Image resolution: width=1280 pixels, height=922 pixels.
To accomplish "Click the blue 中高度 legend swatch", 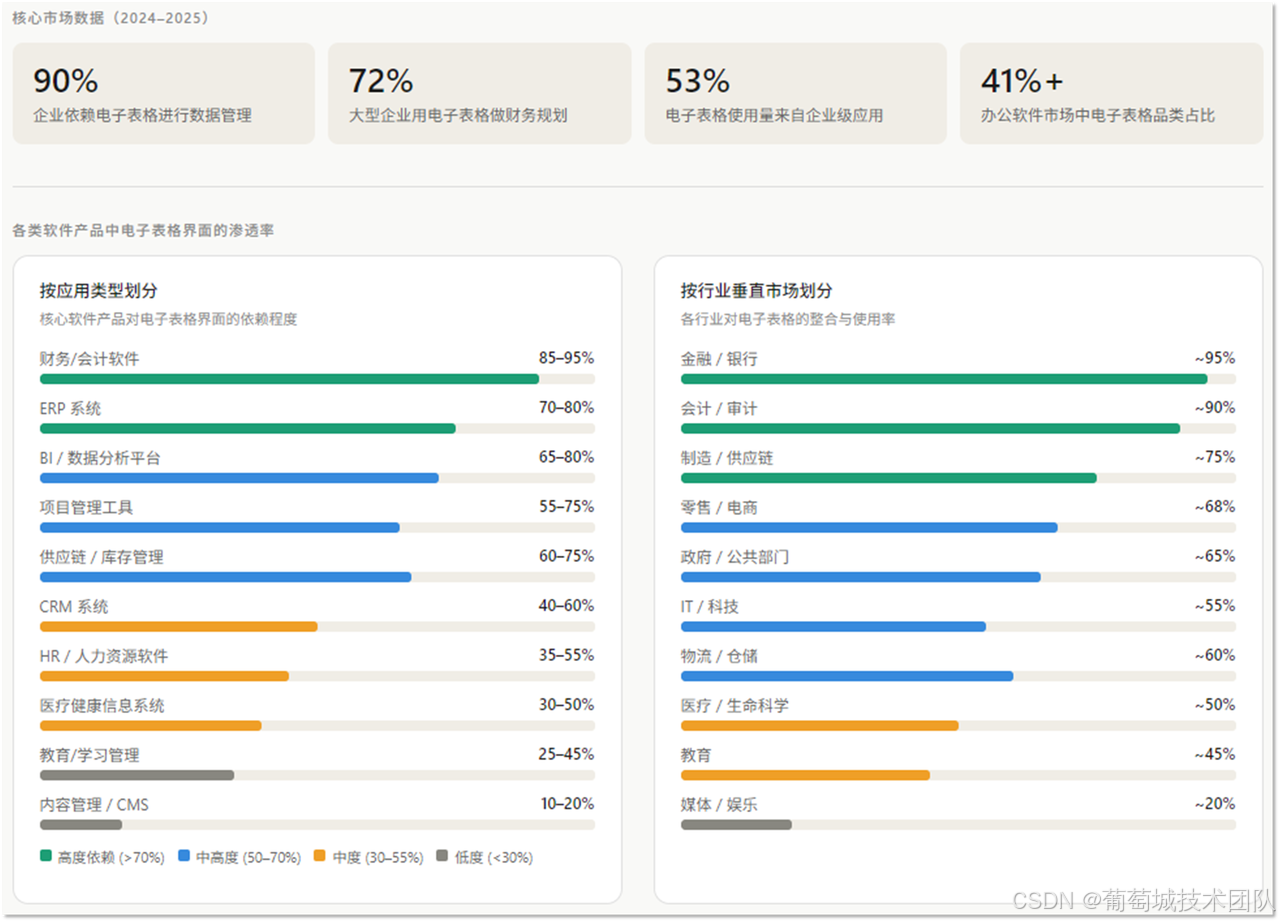I will click(184, 856).
